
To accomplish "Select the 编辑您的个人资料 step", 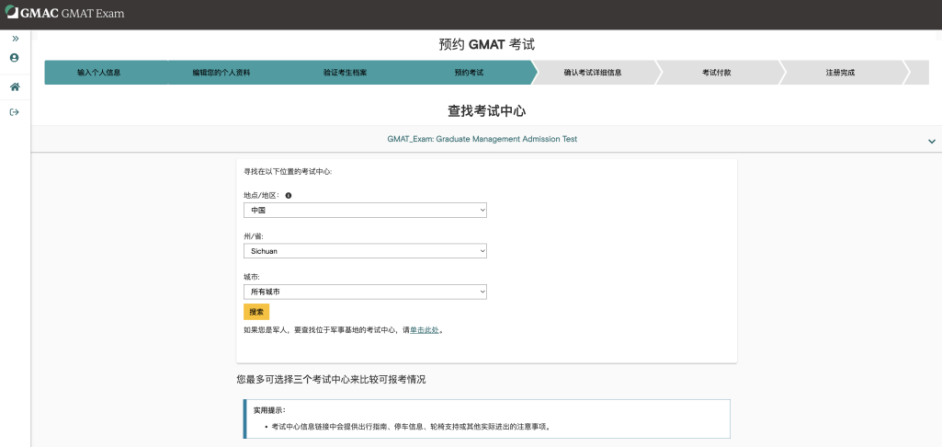I will pyautogui.click(x=221, y=72).
